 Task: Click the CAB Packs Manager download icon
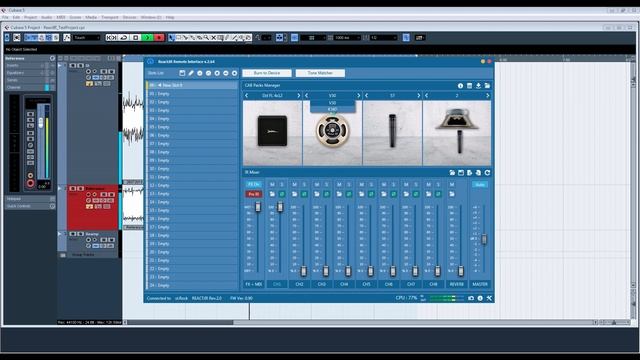478,86
